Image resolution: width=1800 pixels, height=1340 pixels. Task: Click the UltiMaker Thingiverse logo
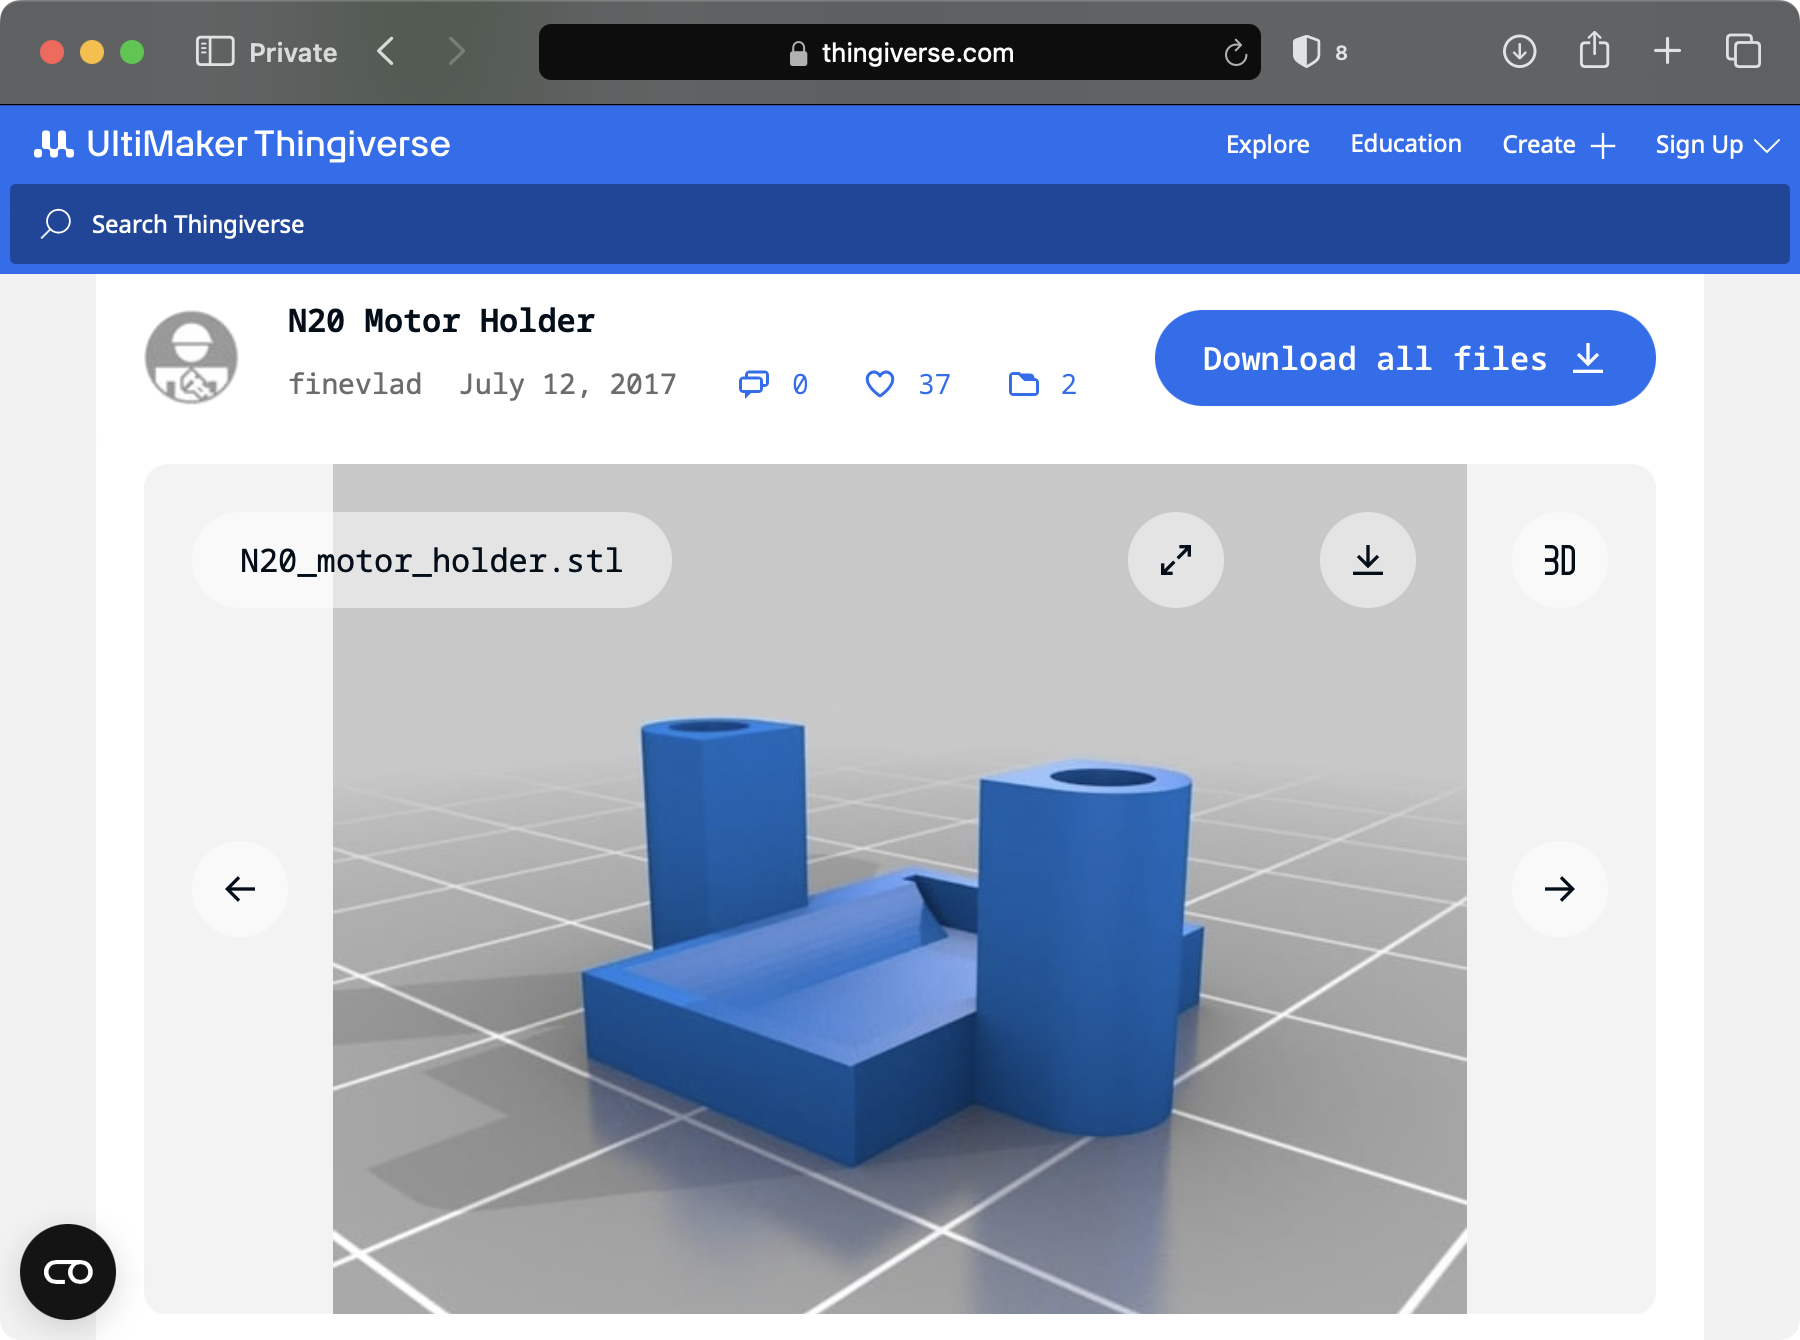[x=242, y=145]
